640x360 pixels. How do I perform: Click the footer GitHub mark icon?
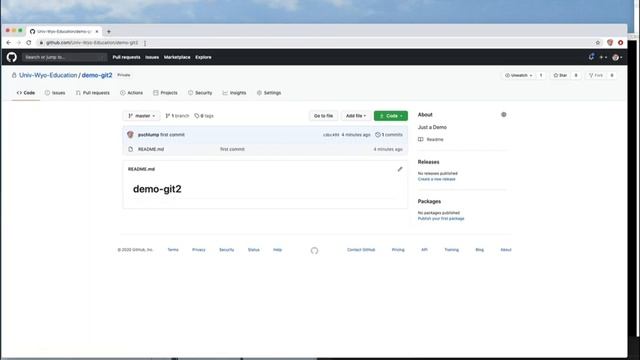point(314,251)
